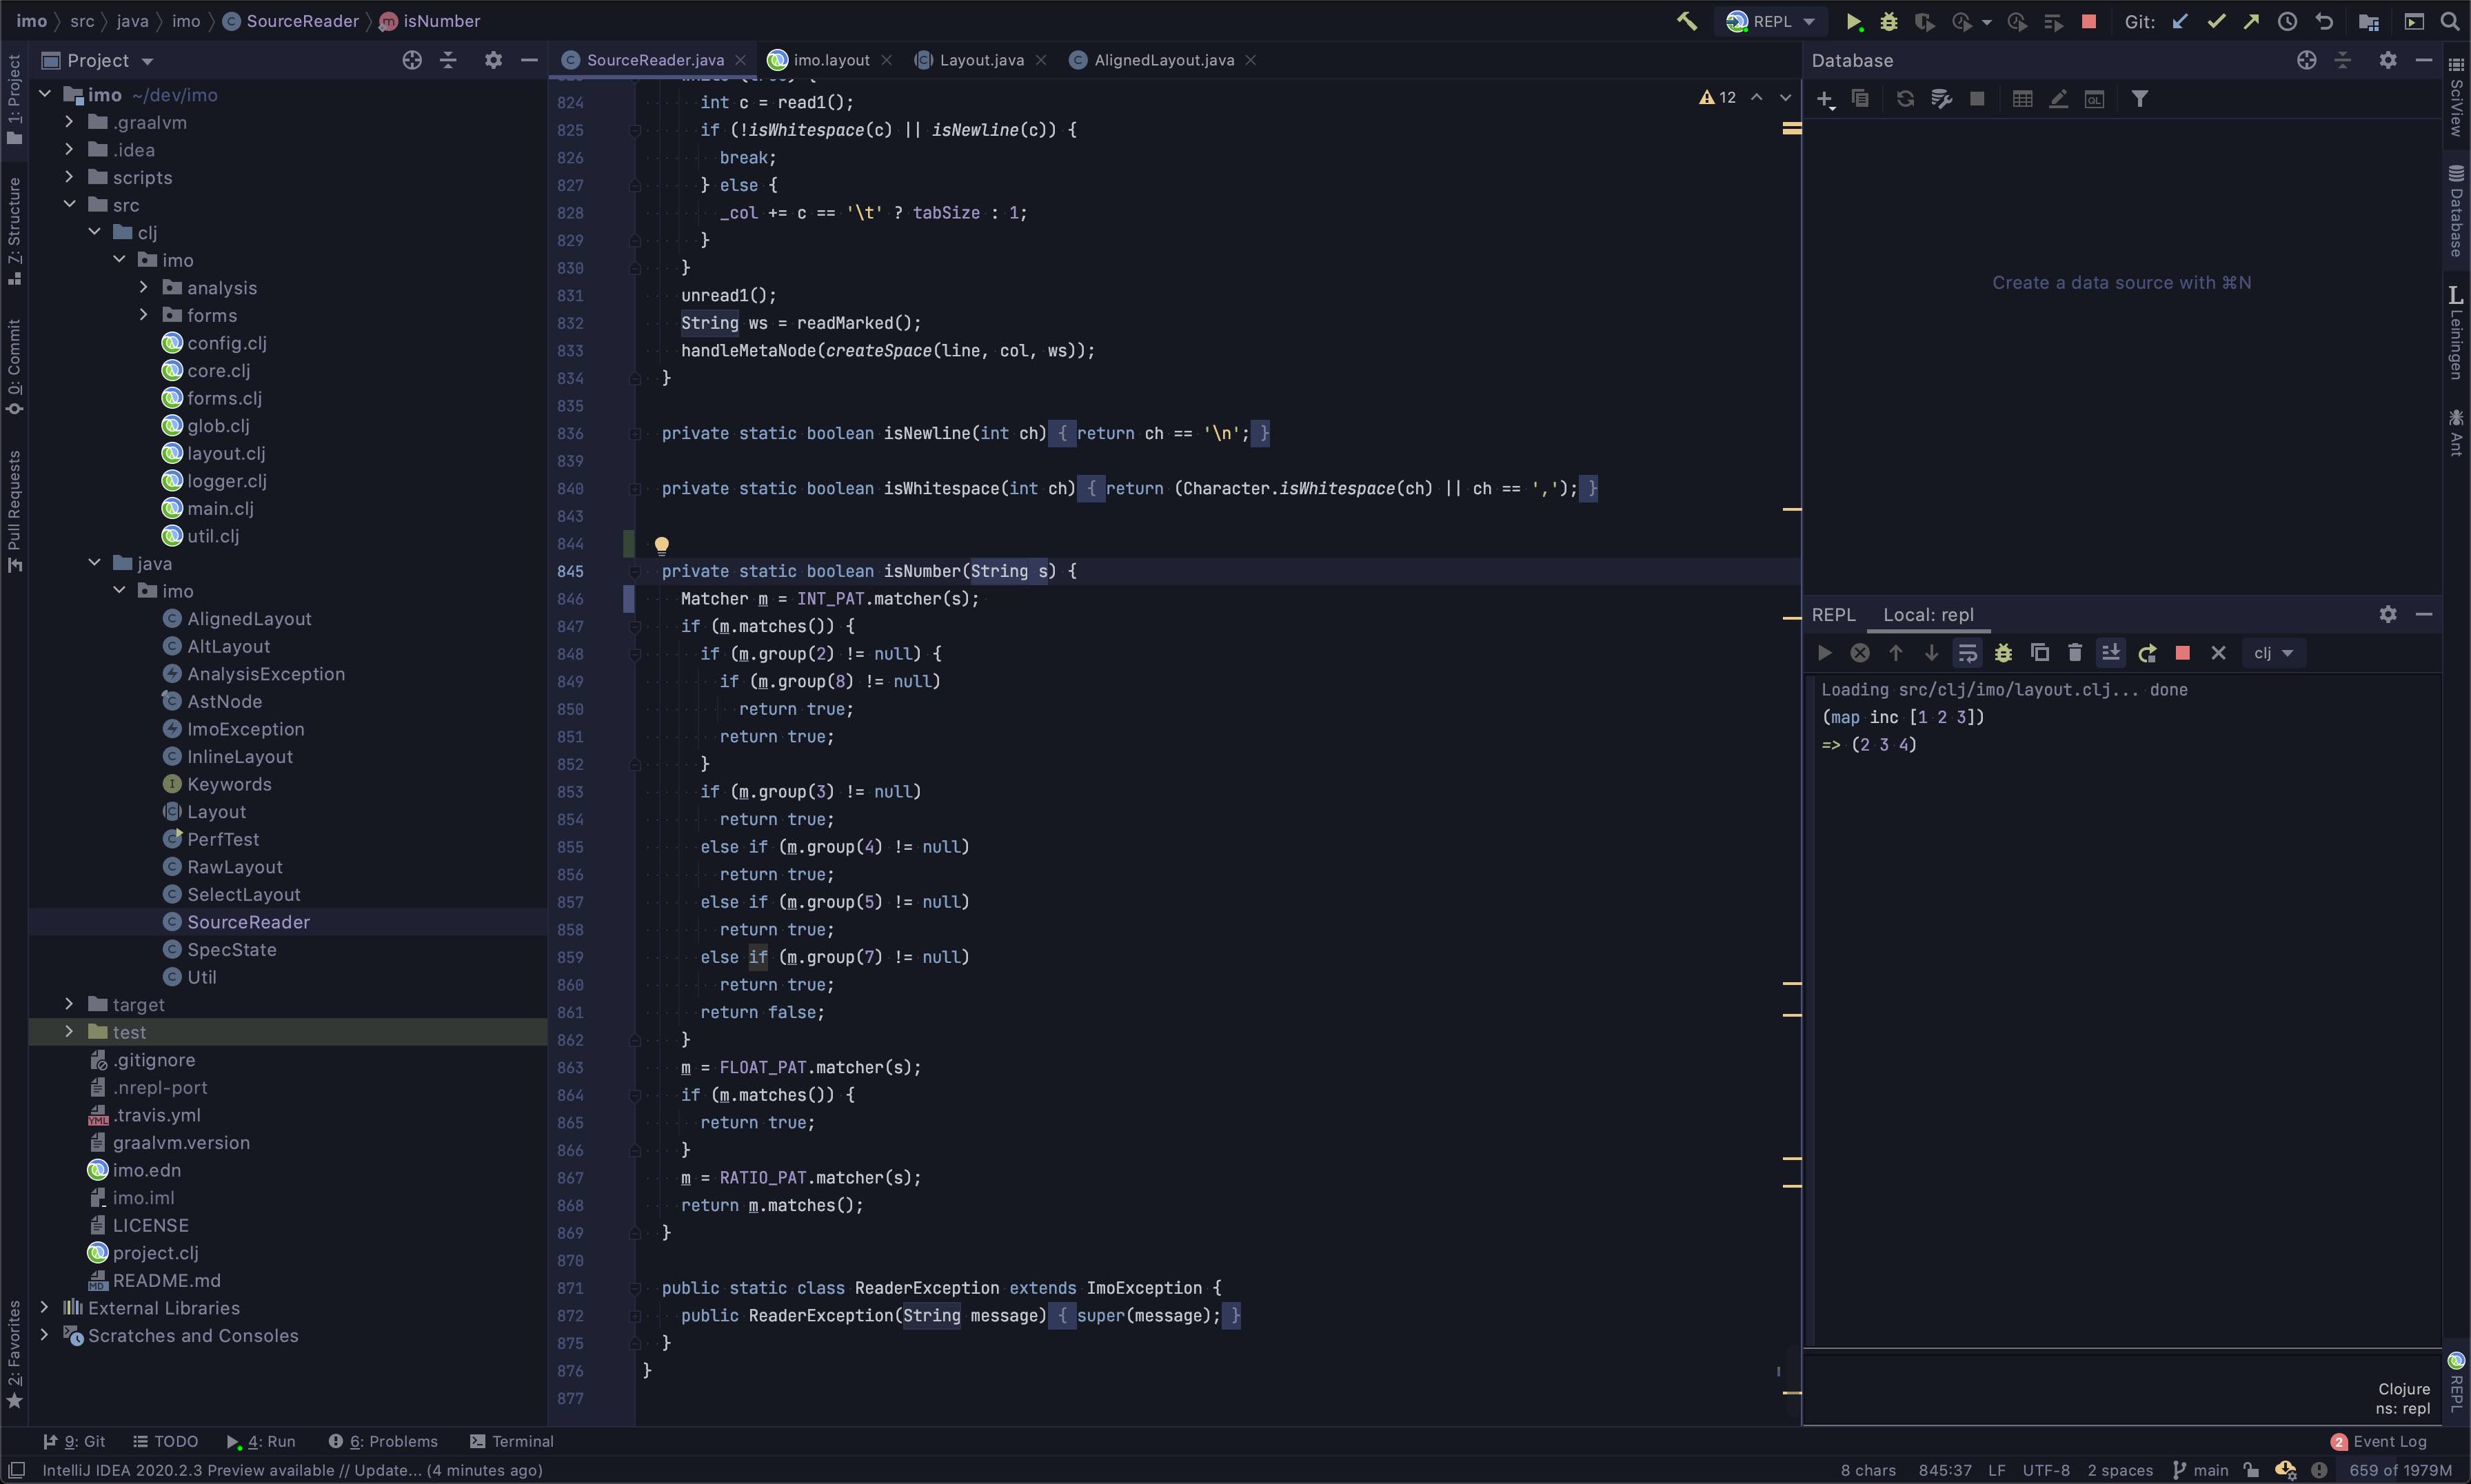2471x1484 pixels.
Task: Open core.clj in the project tree
Action: pyautogui.click(x=218, y=370)
